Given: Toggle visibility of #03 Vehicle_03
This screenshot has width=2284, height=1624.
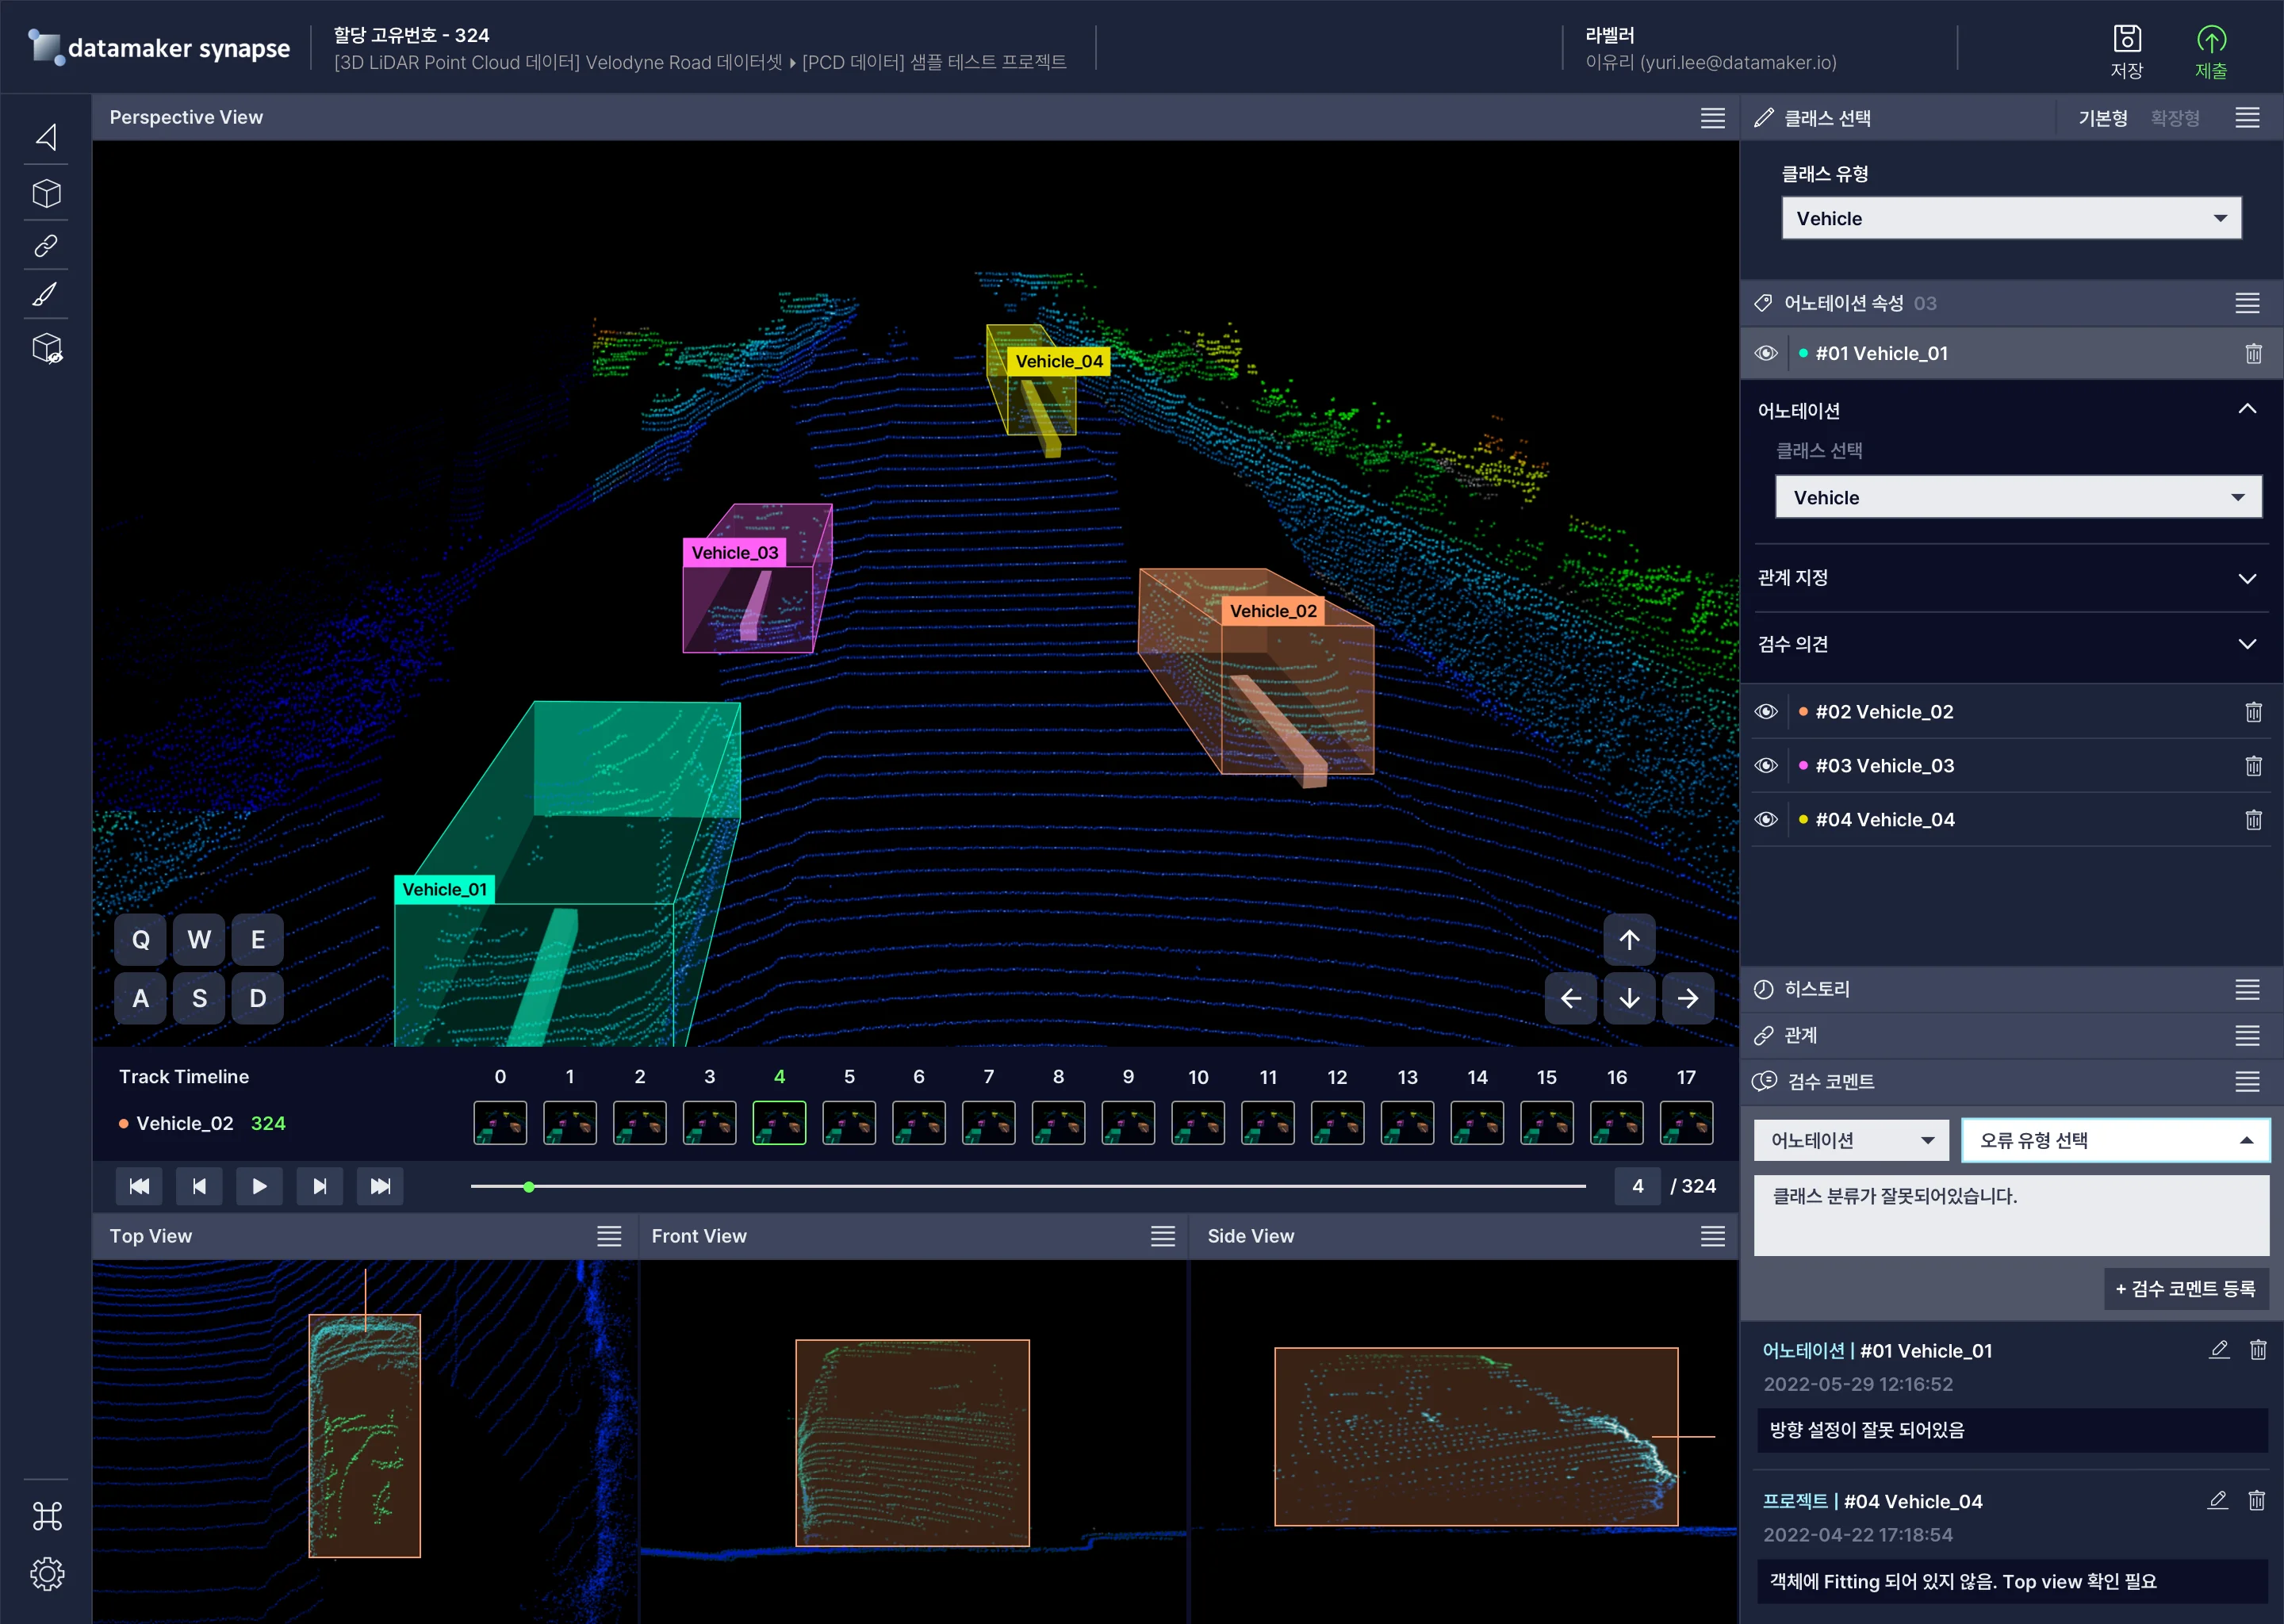Looking at the screenshot, I should pyautogui.click(x=1766, y=766).
